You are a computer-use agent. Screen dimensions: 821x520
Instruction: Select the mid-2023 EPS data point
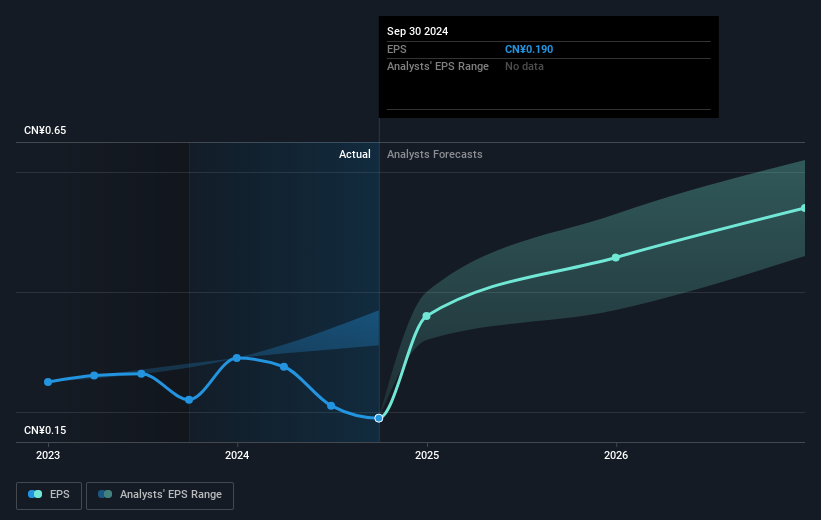click(x=141, y=373)
